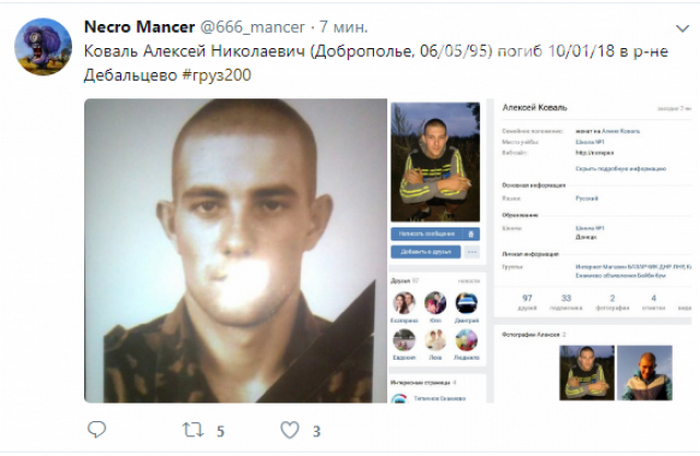Open the #груз200 hashtag
This screenshot has height=456, width=700.
coord(217,75)
